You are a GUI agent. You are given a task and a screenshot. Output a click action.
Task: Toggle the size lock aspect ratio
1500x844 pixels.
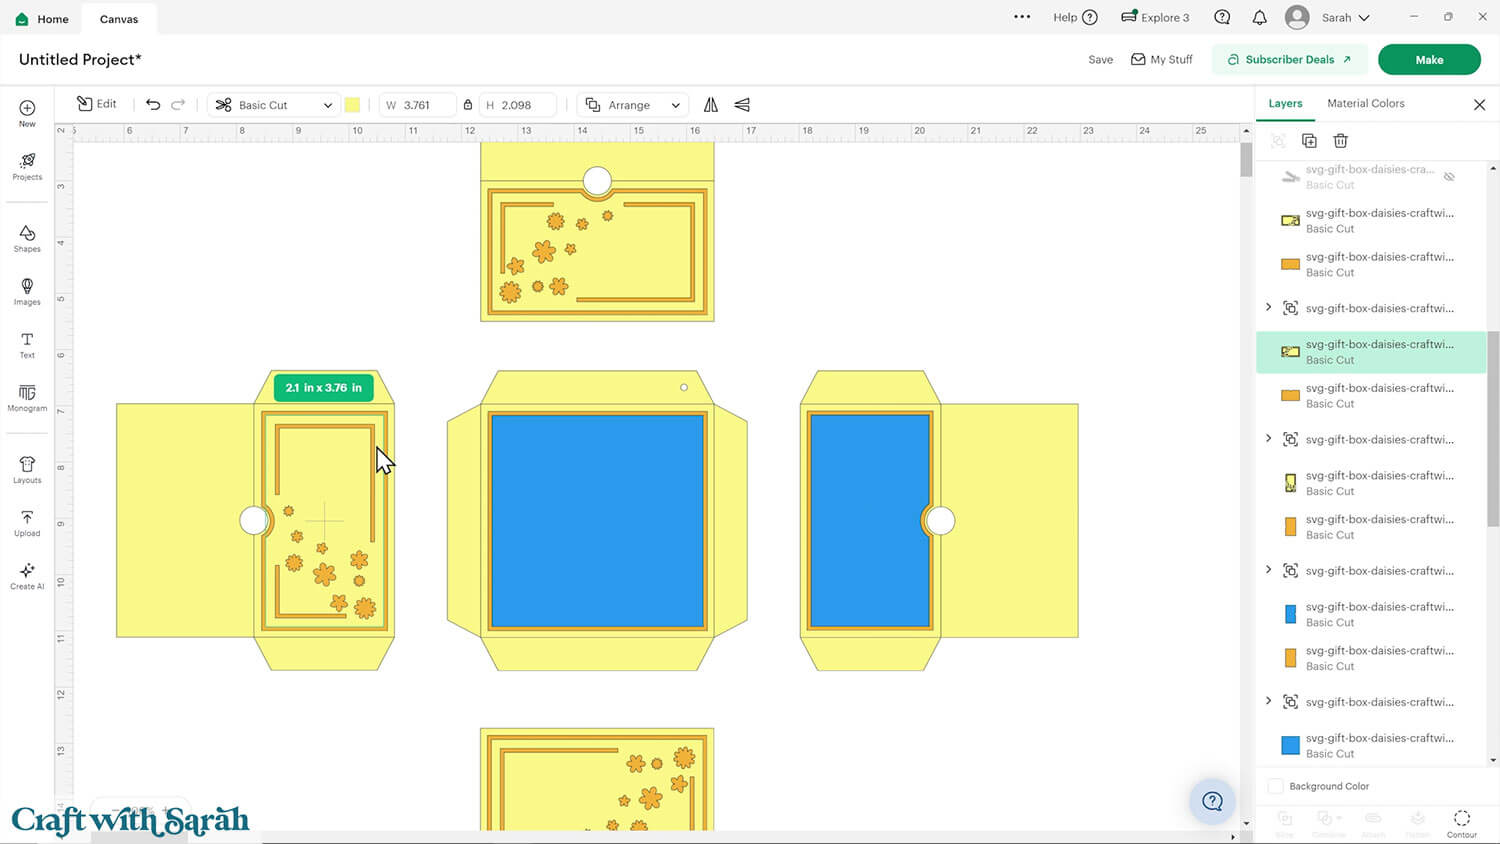coord(467,105)
